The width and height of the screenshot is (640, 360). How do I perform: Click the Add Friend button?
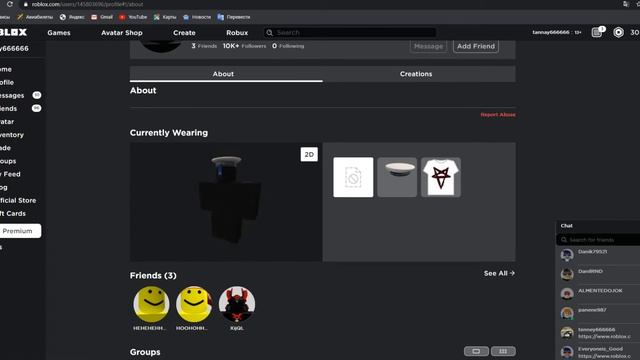click(476, 46)
